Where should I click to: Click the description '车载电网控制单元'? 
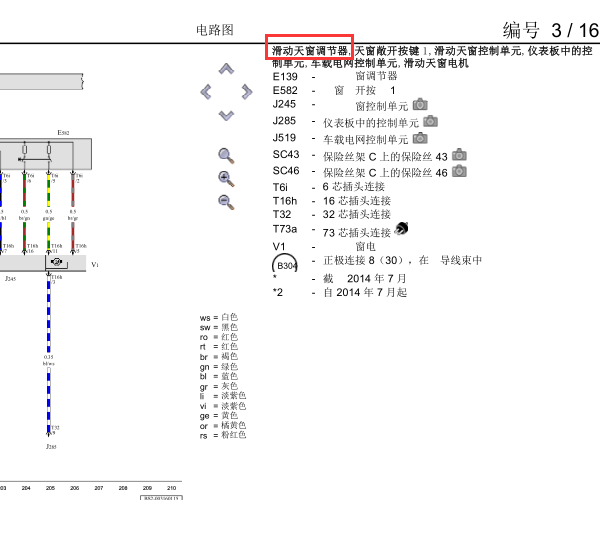pyautogui.click(x=366, y=139)
